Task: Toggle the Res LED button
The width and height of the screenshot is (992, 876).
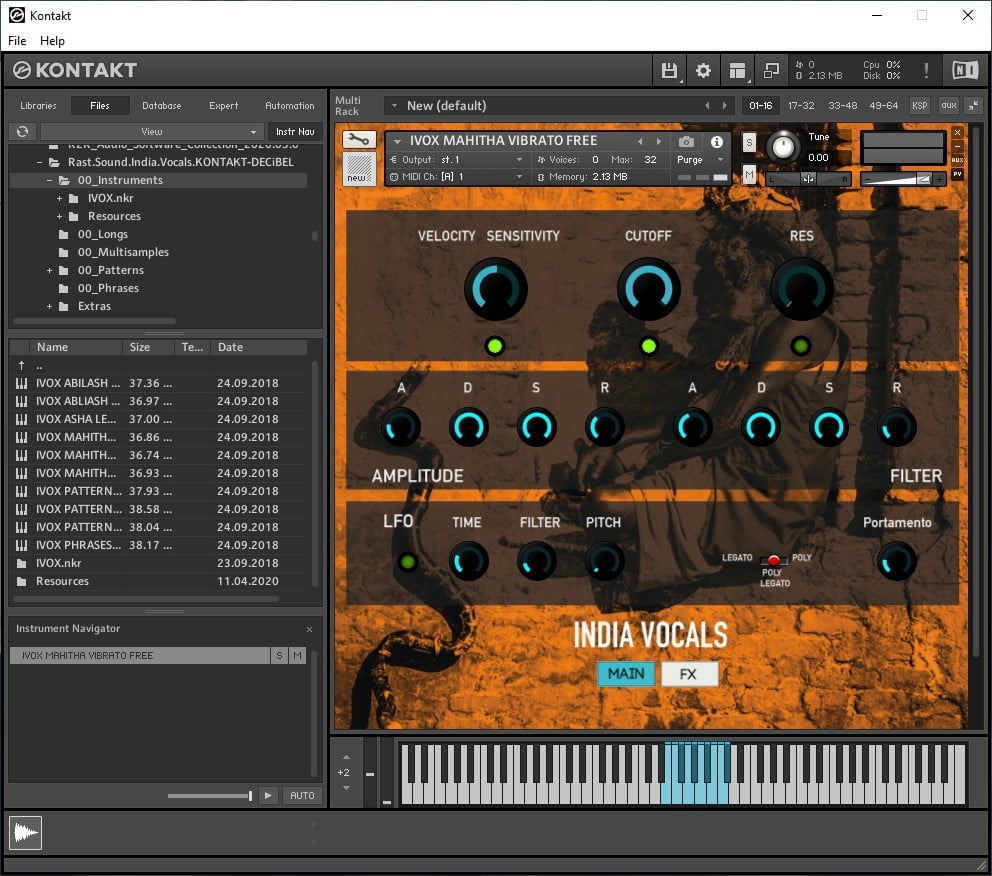Action: pos(801,346)
